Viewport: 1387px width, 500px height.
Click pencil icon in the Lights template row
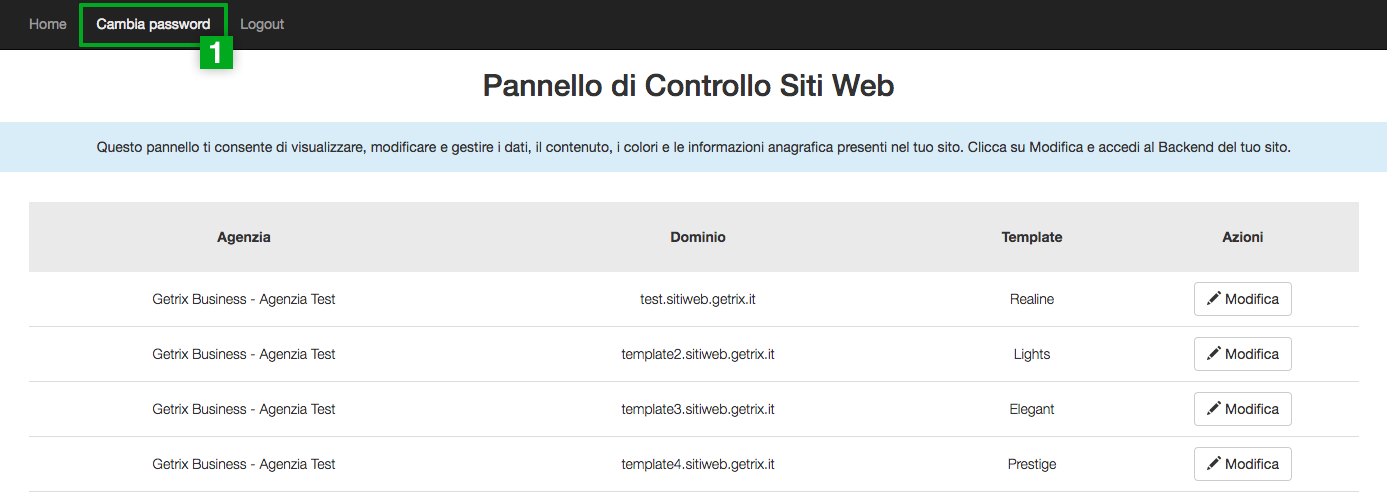click(1214, 353)
